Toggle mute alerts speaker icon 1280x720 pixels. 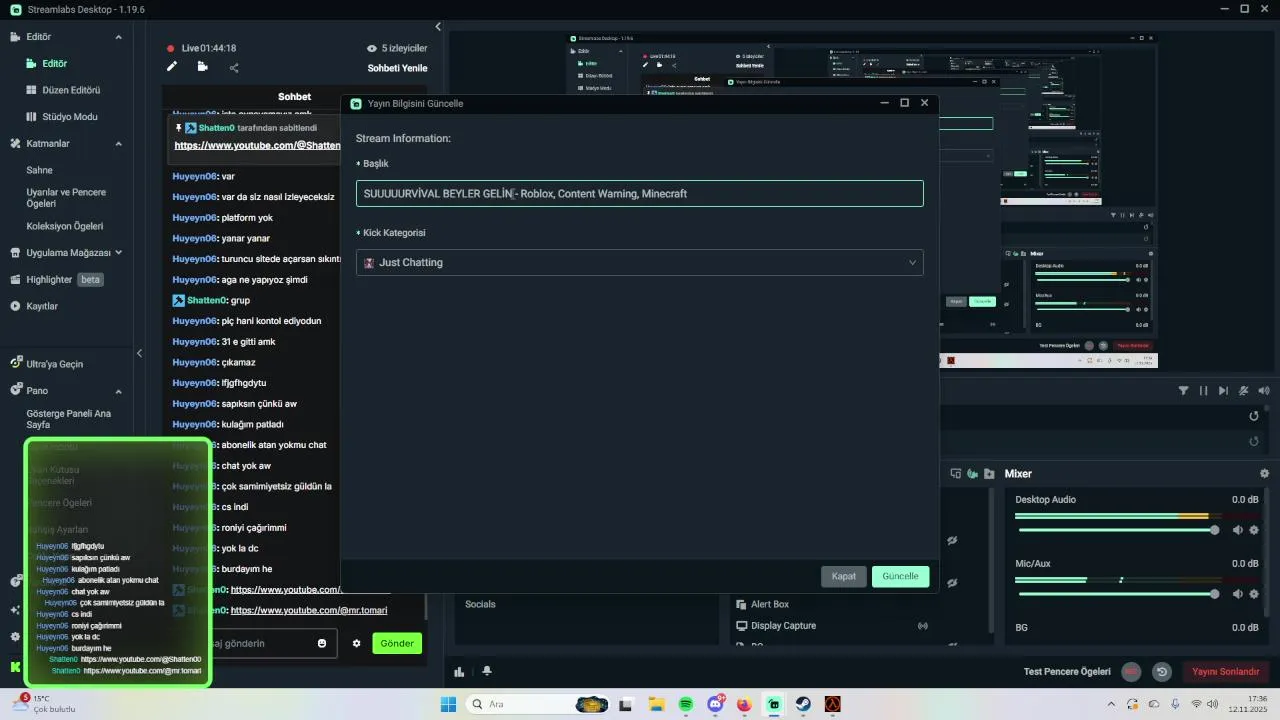(x=1264, y=391)
